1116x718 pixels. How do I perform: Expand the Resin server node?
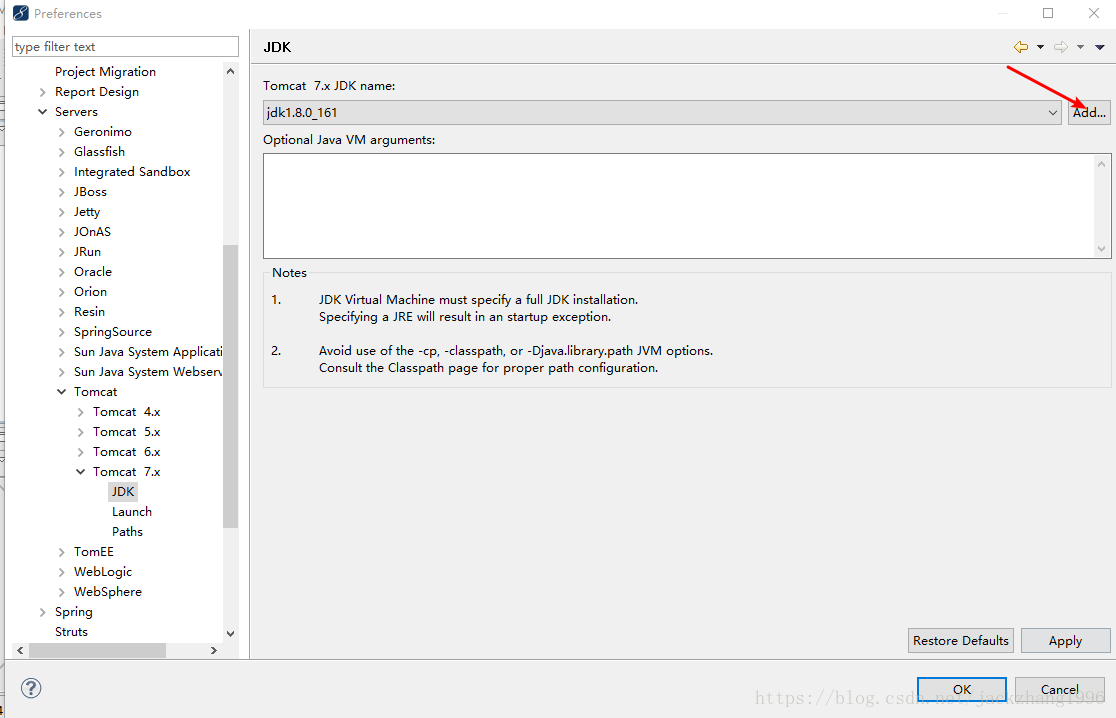pyautogui.click(x=61, y=312)
